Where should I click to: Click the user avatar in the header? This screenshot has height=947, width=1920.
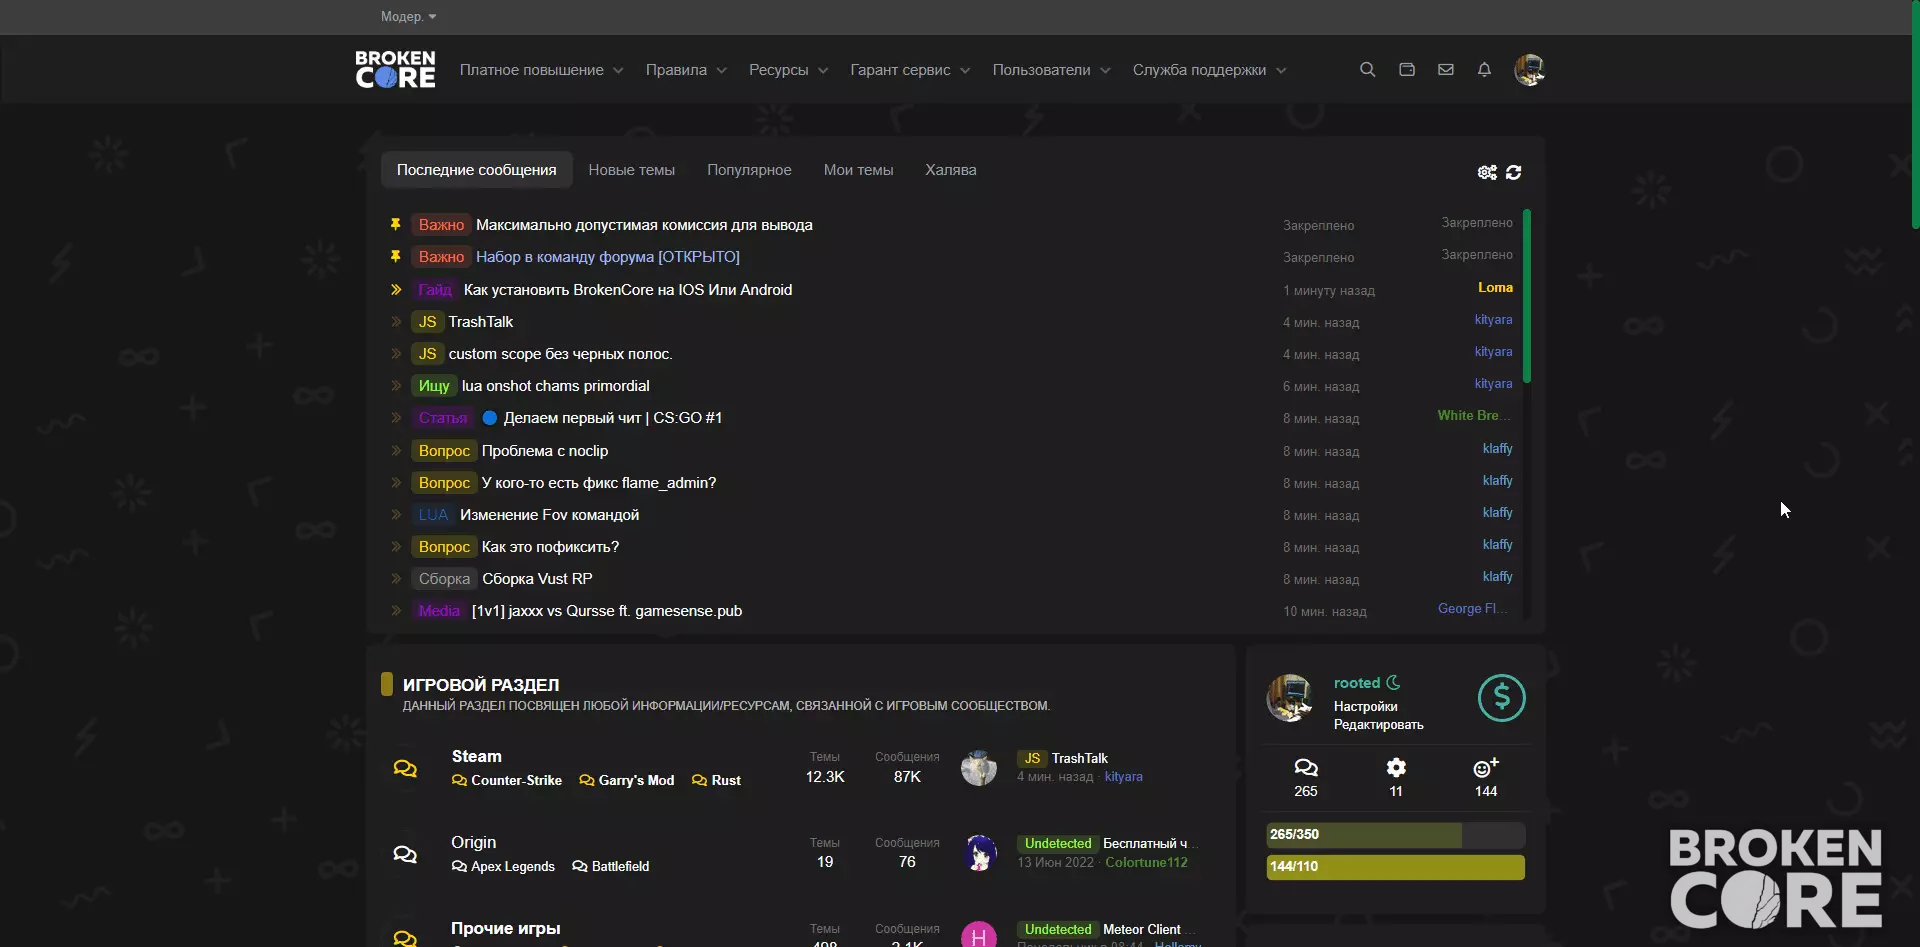[1529, 70]
